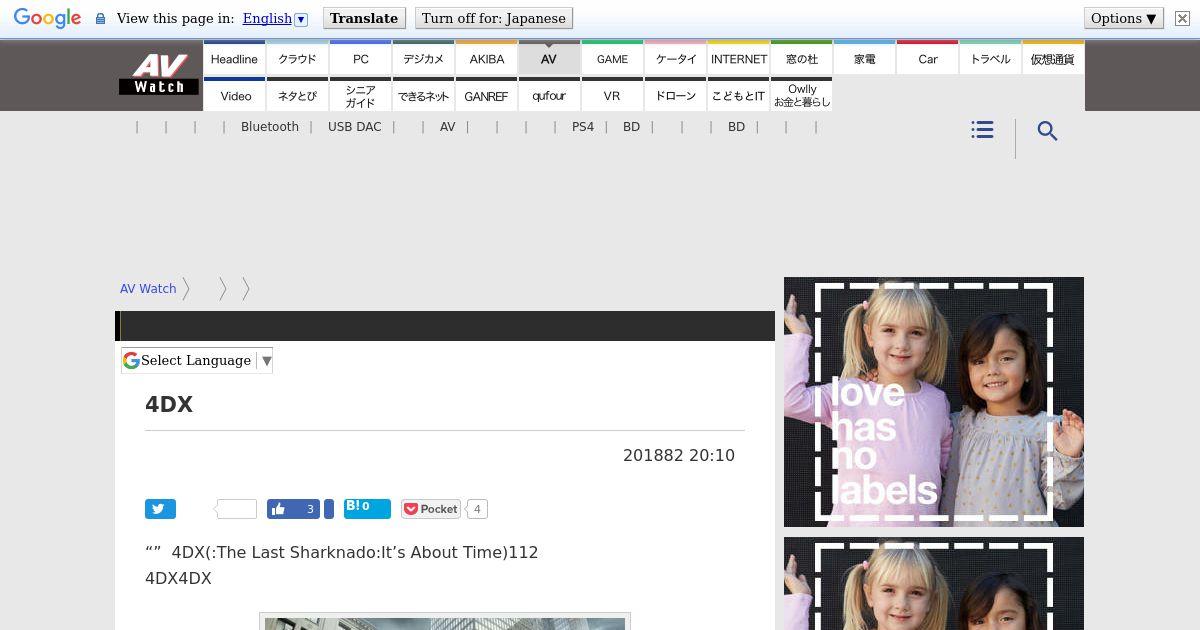The image size is (1200, 630).
Task: Click the tweet count bubble
Action: (236, 509)
